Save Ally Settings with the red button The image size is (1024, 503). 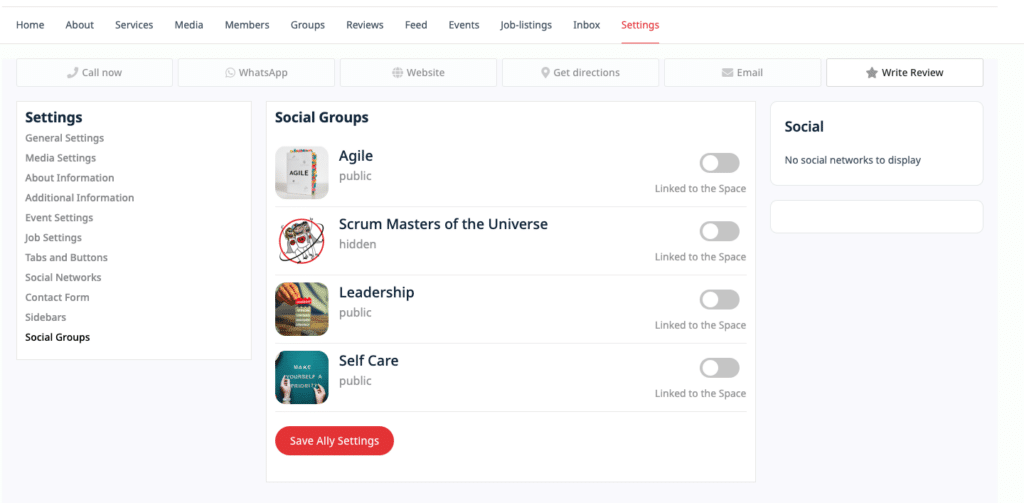pyautogui.click(x=334, y=441)
